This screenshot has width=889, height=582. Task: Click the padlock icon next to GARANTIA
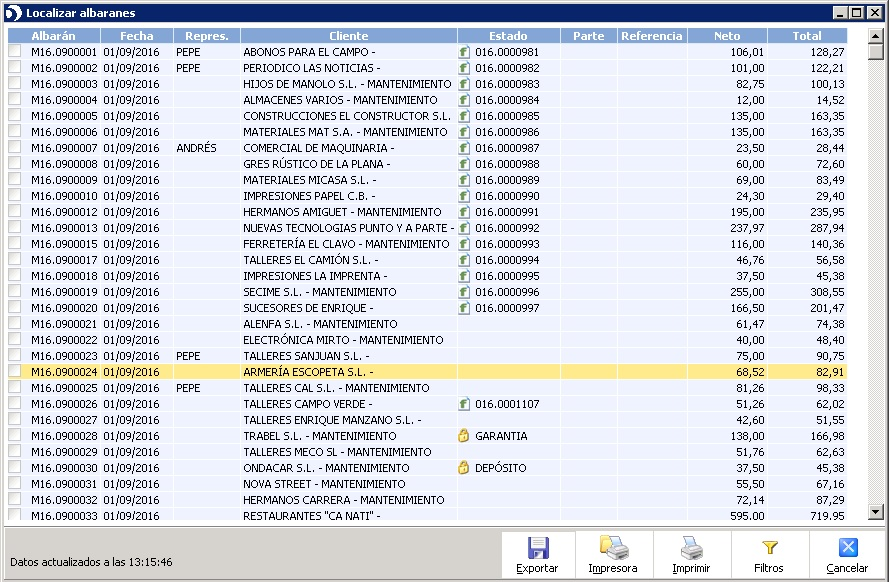pos(464,436)
